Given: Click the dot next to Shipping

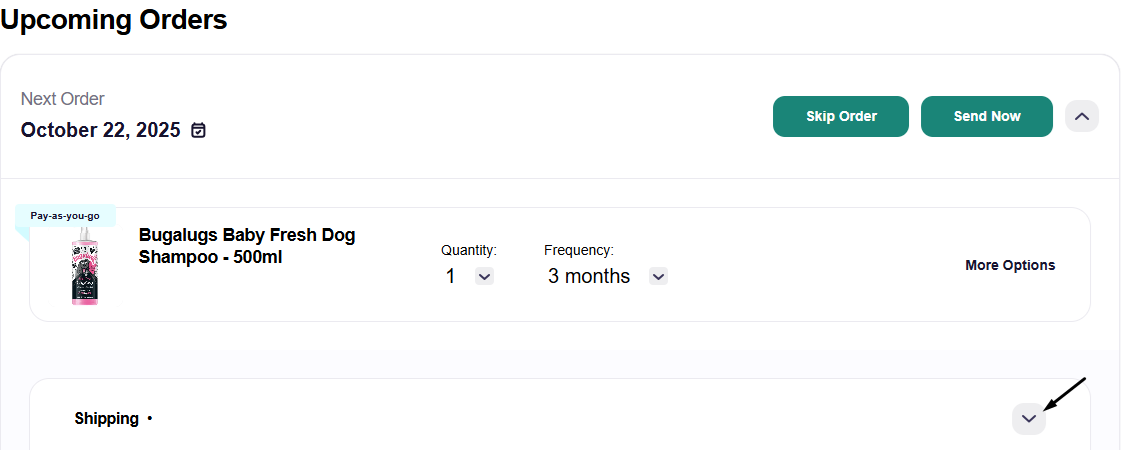Looking at the screenshot, I should 150,419.
